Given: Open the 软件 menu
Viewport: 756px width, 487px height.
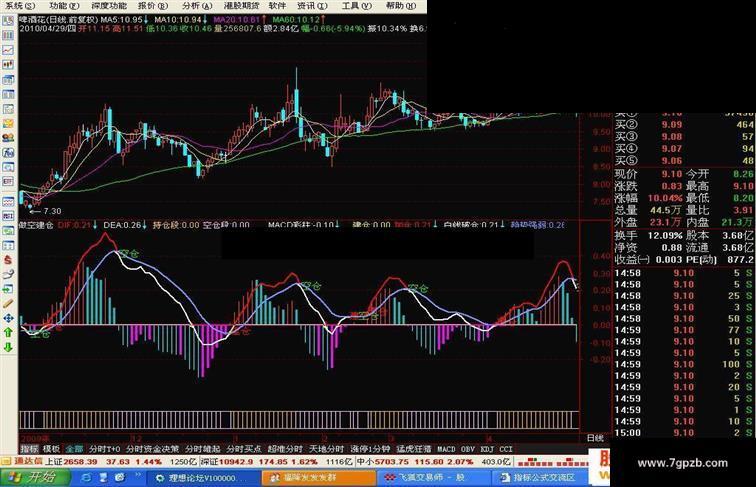Looking at the screenshot, I should pos(277,6).
